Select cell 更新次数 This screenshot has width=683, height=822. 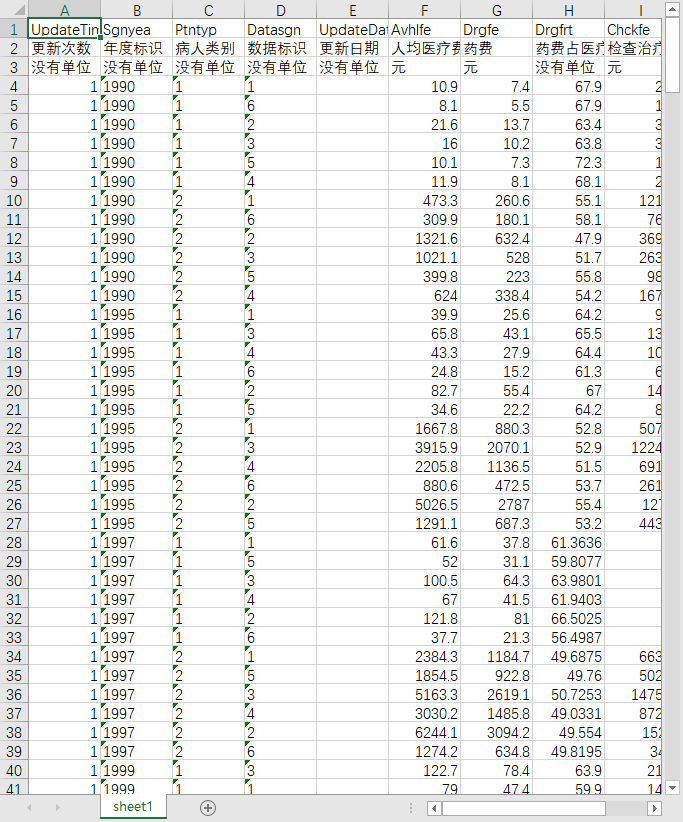point(64,48)
